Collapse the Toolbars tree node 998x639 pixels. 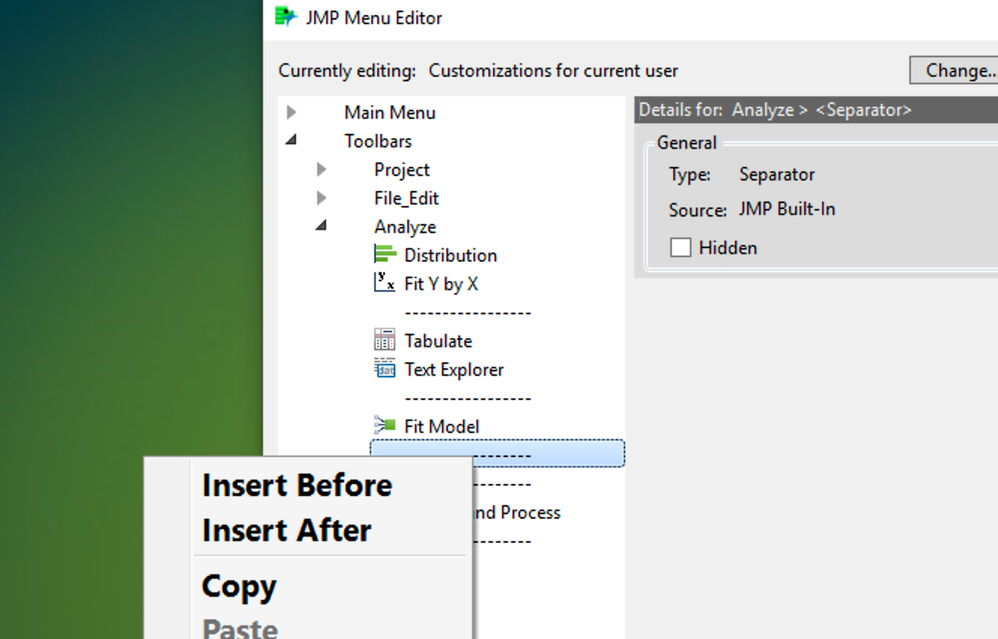pos(292,139)
